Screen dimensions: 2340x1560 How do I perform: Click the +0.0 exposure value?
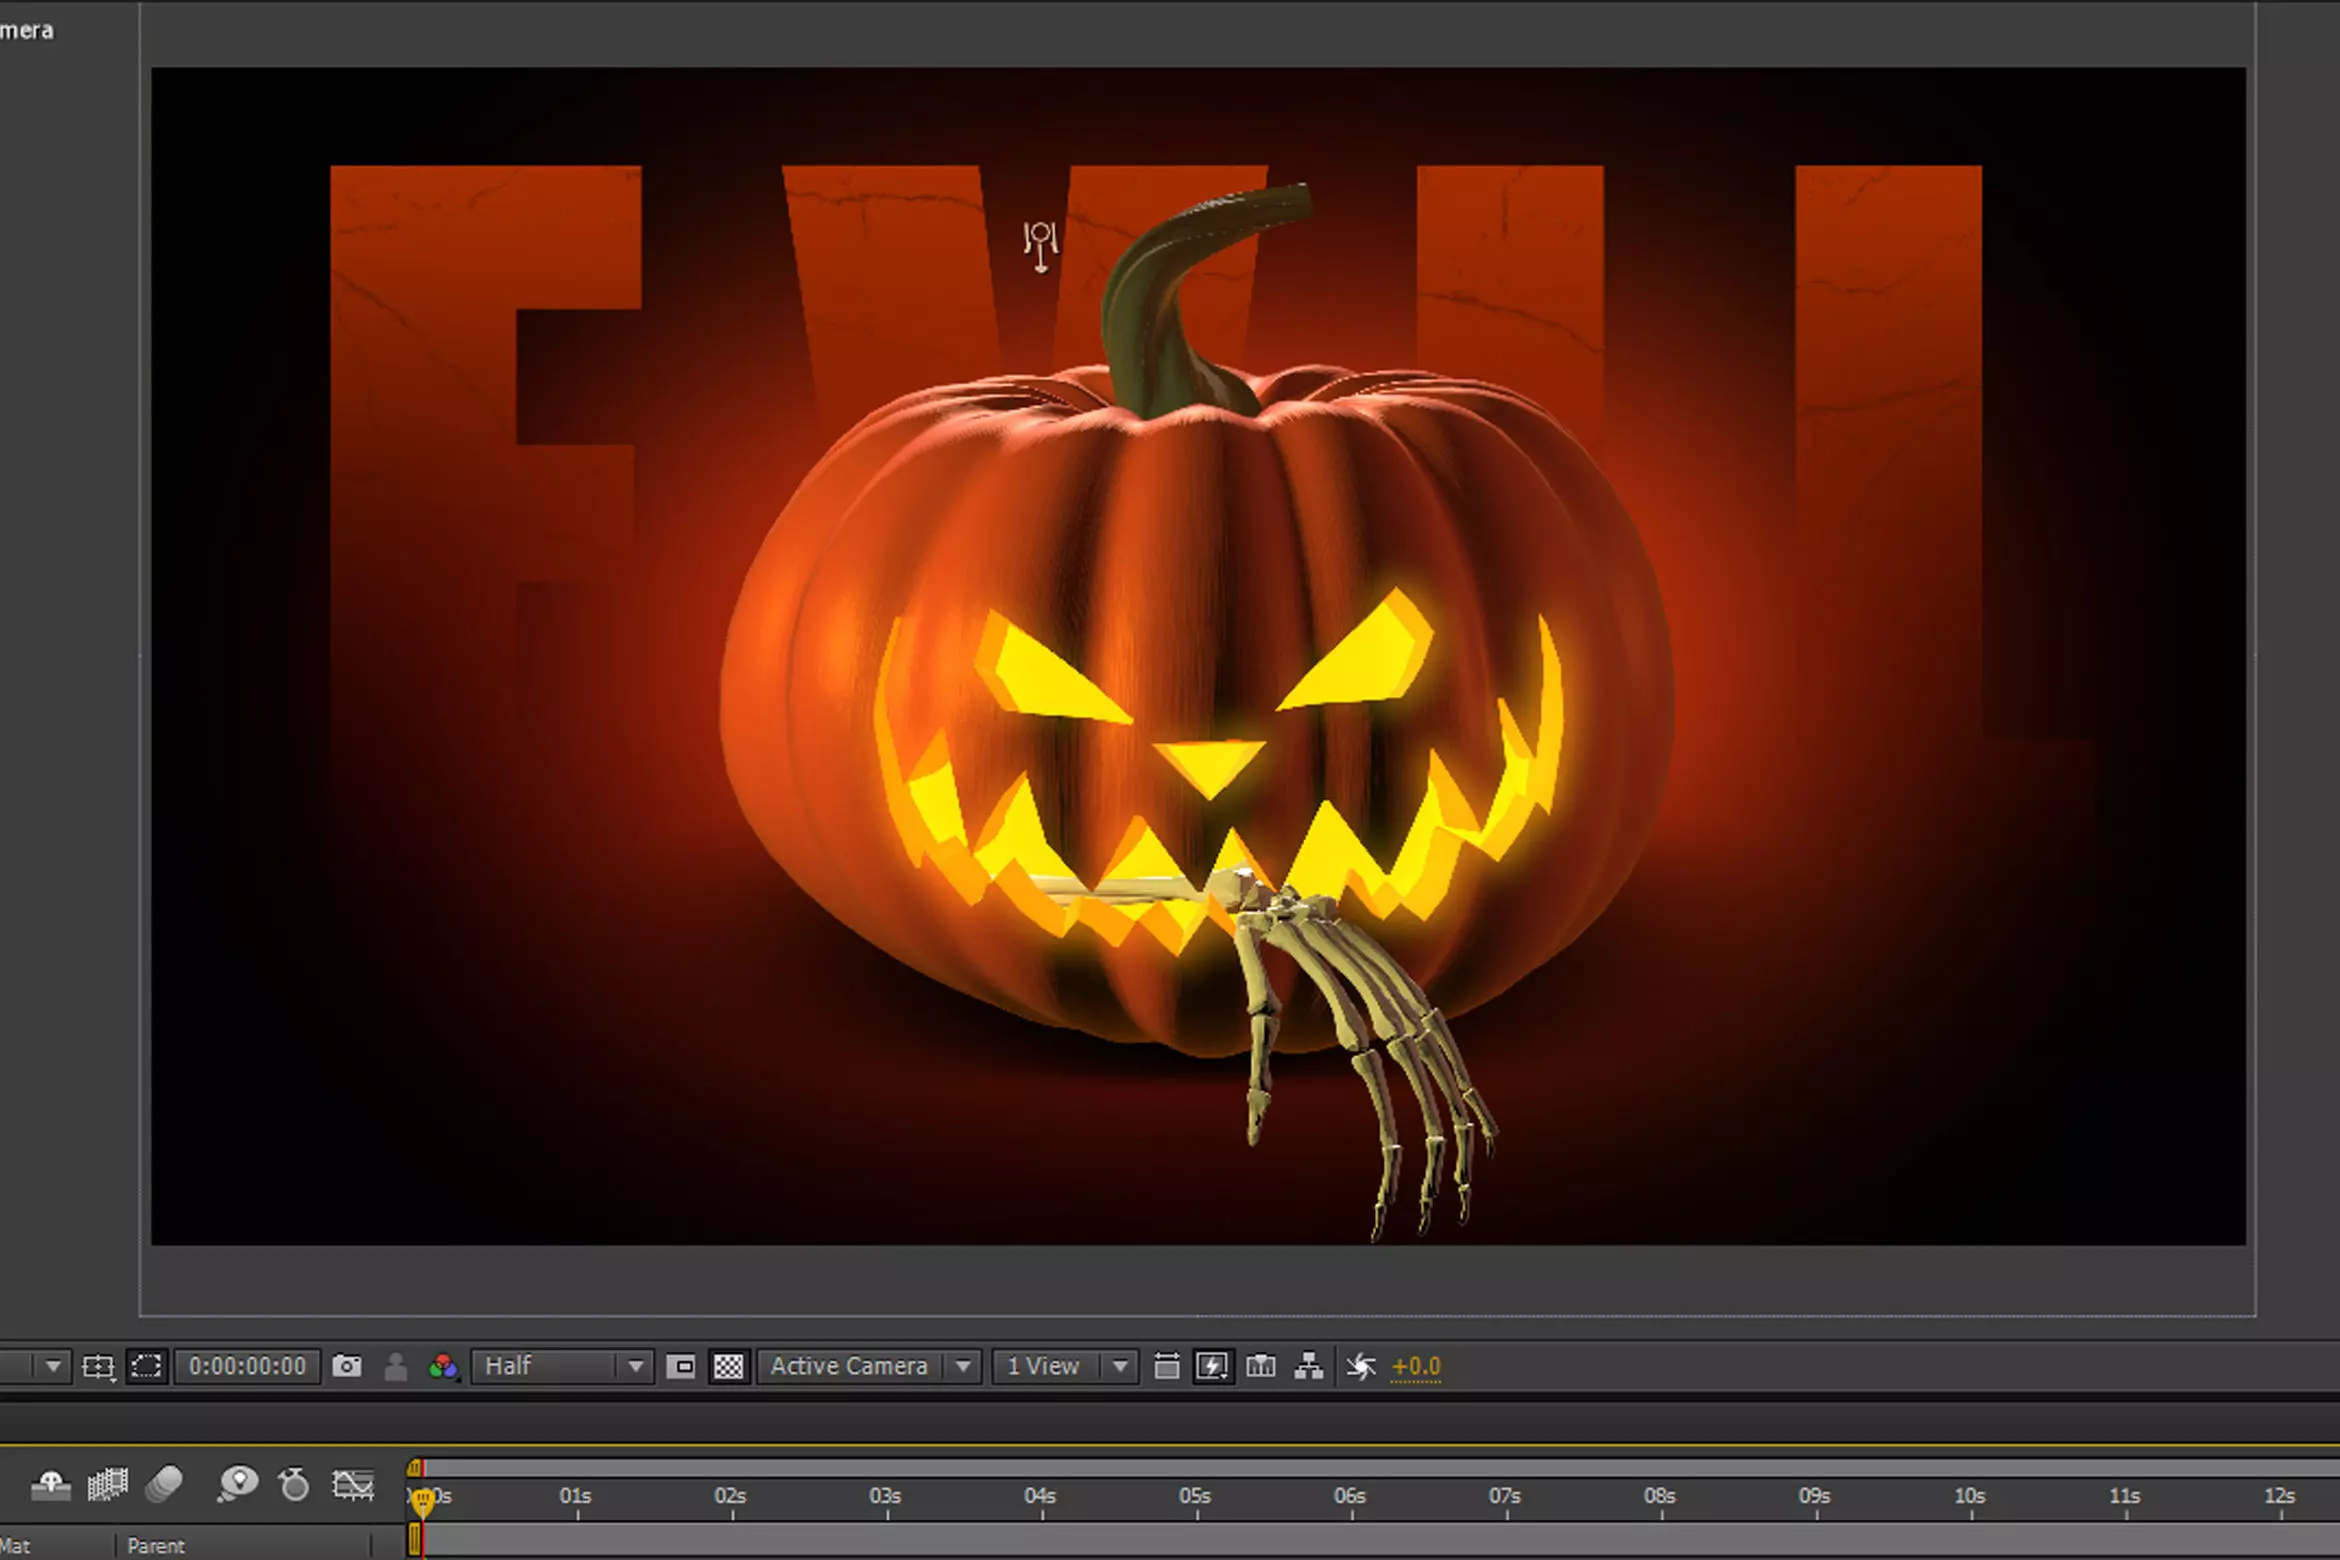click(x=1416, y=1366)
